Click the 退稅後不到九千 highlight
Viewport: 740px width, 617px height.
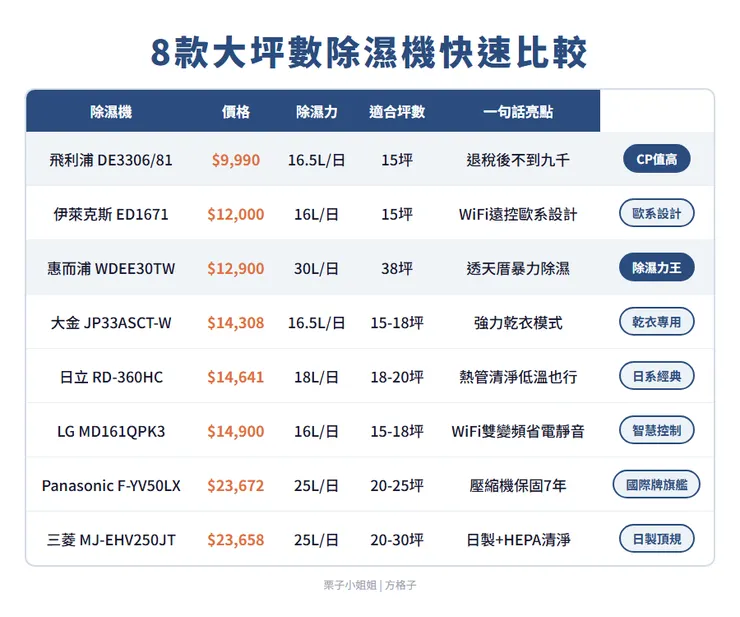(x=518, y=160)
